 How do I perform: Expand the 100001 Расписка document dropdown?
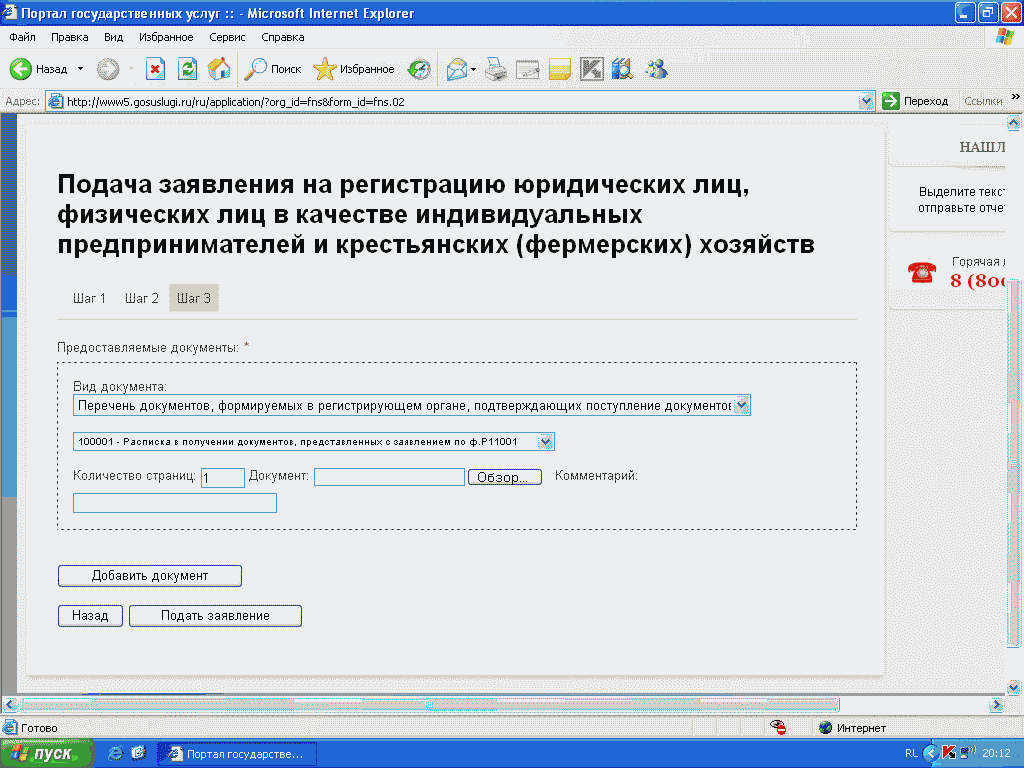pos(545,441)
